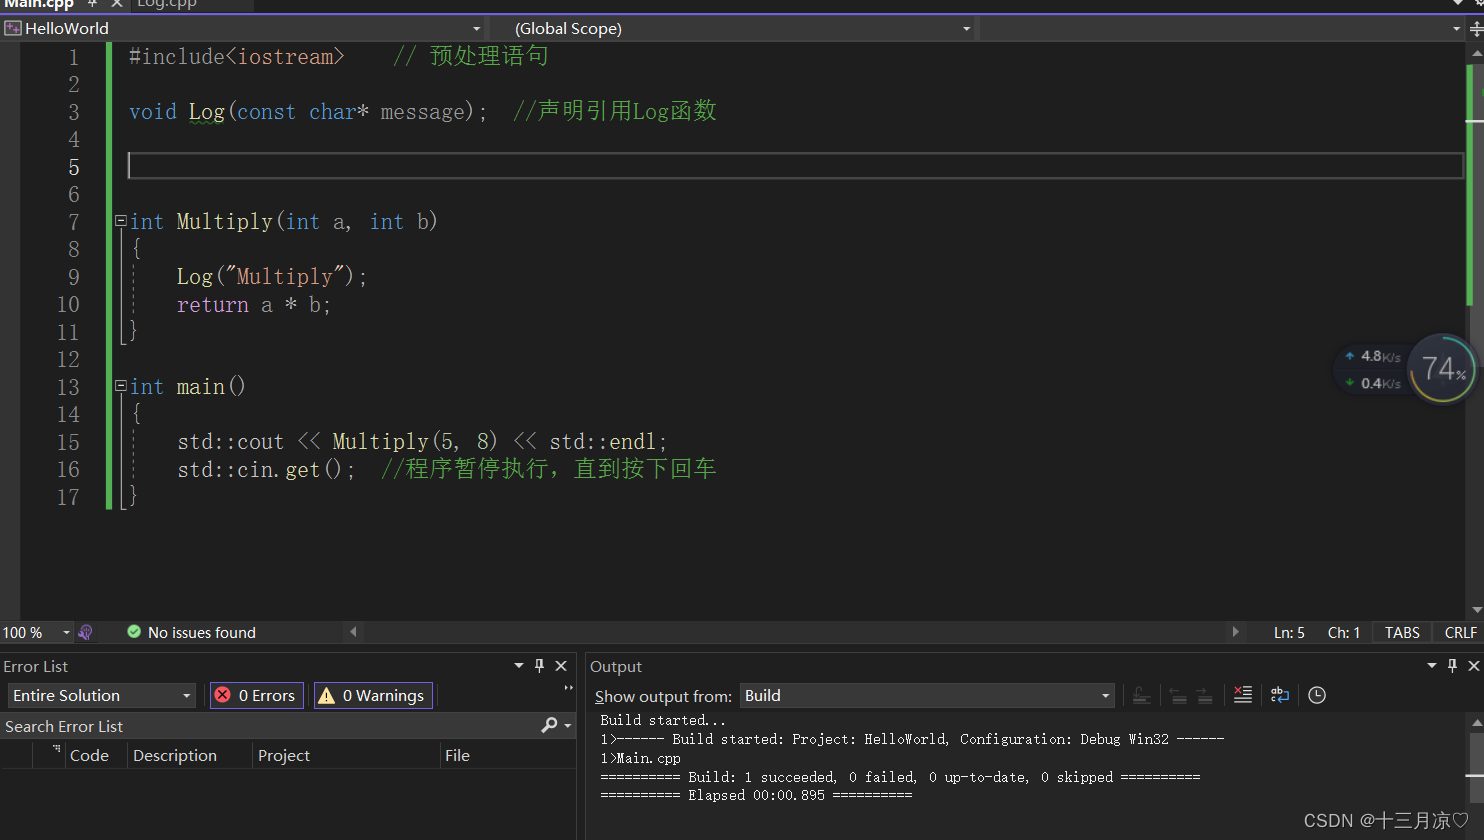The width and height of the screenshot is (1484, 840).
Task: Click the green check health icon
Action: [134, 632]
